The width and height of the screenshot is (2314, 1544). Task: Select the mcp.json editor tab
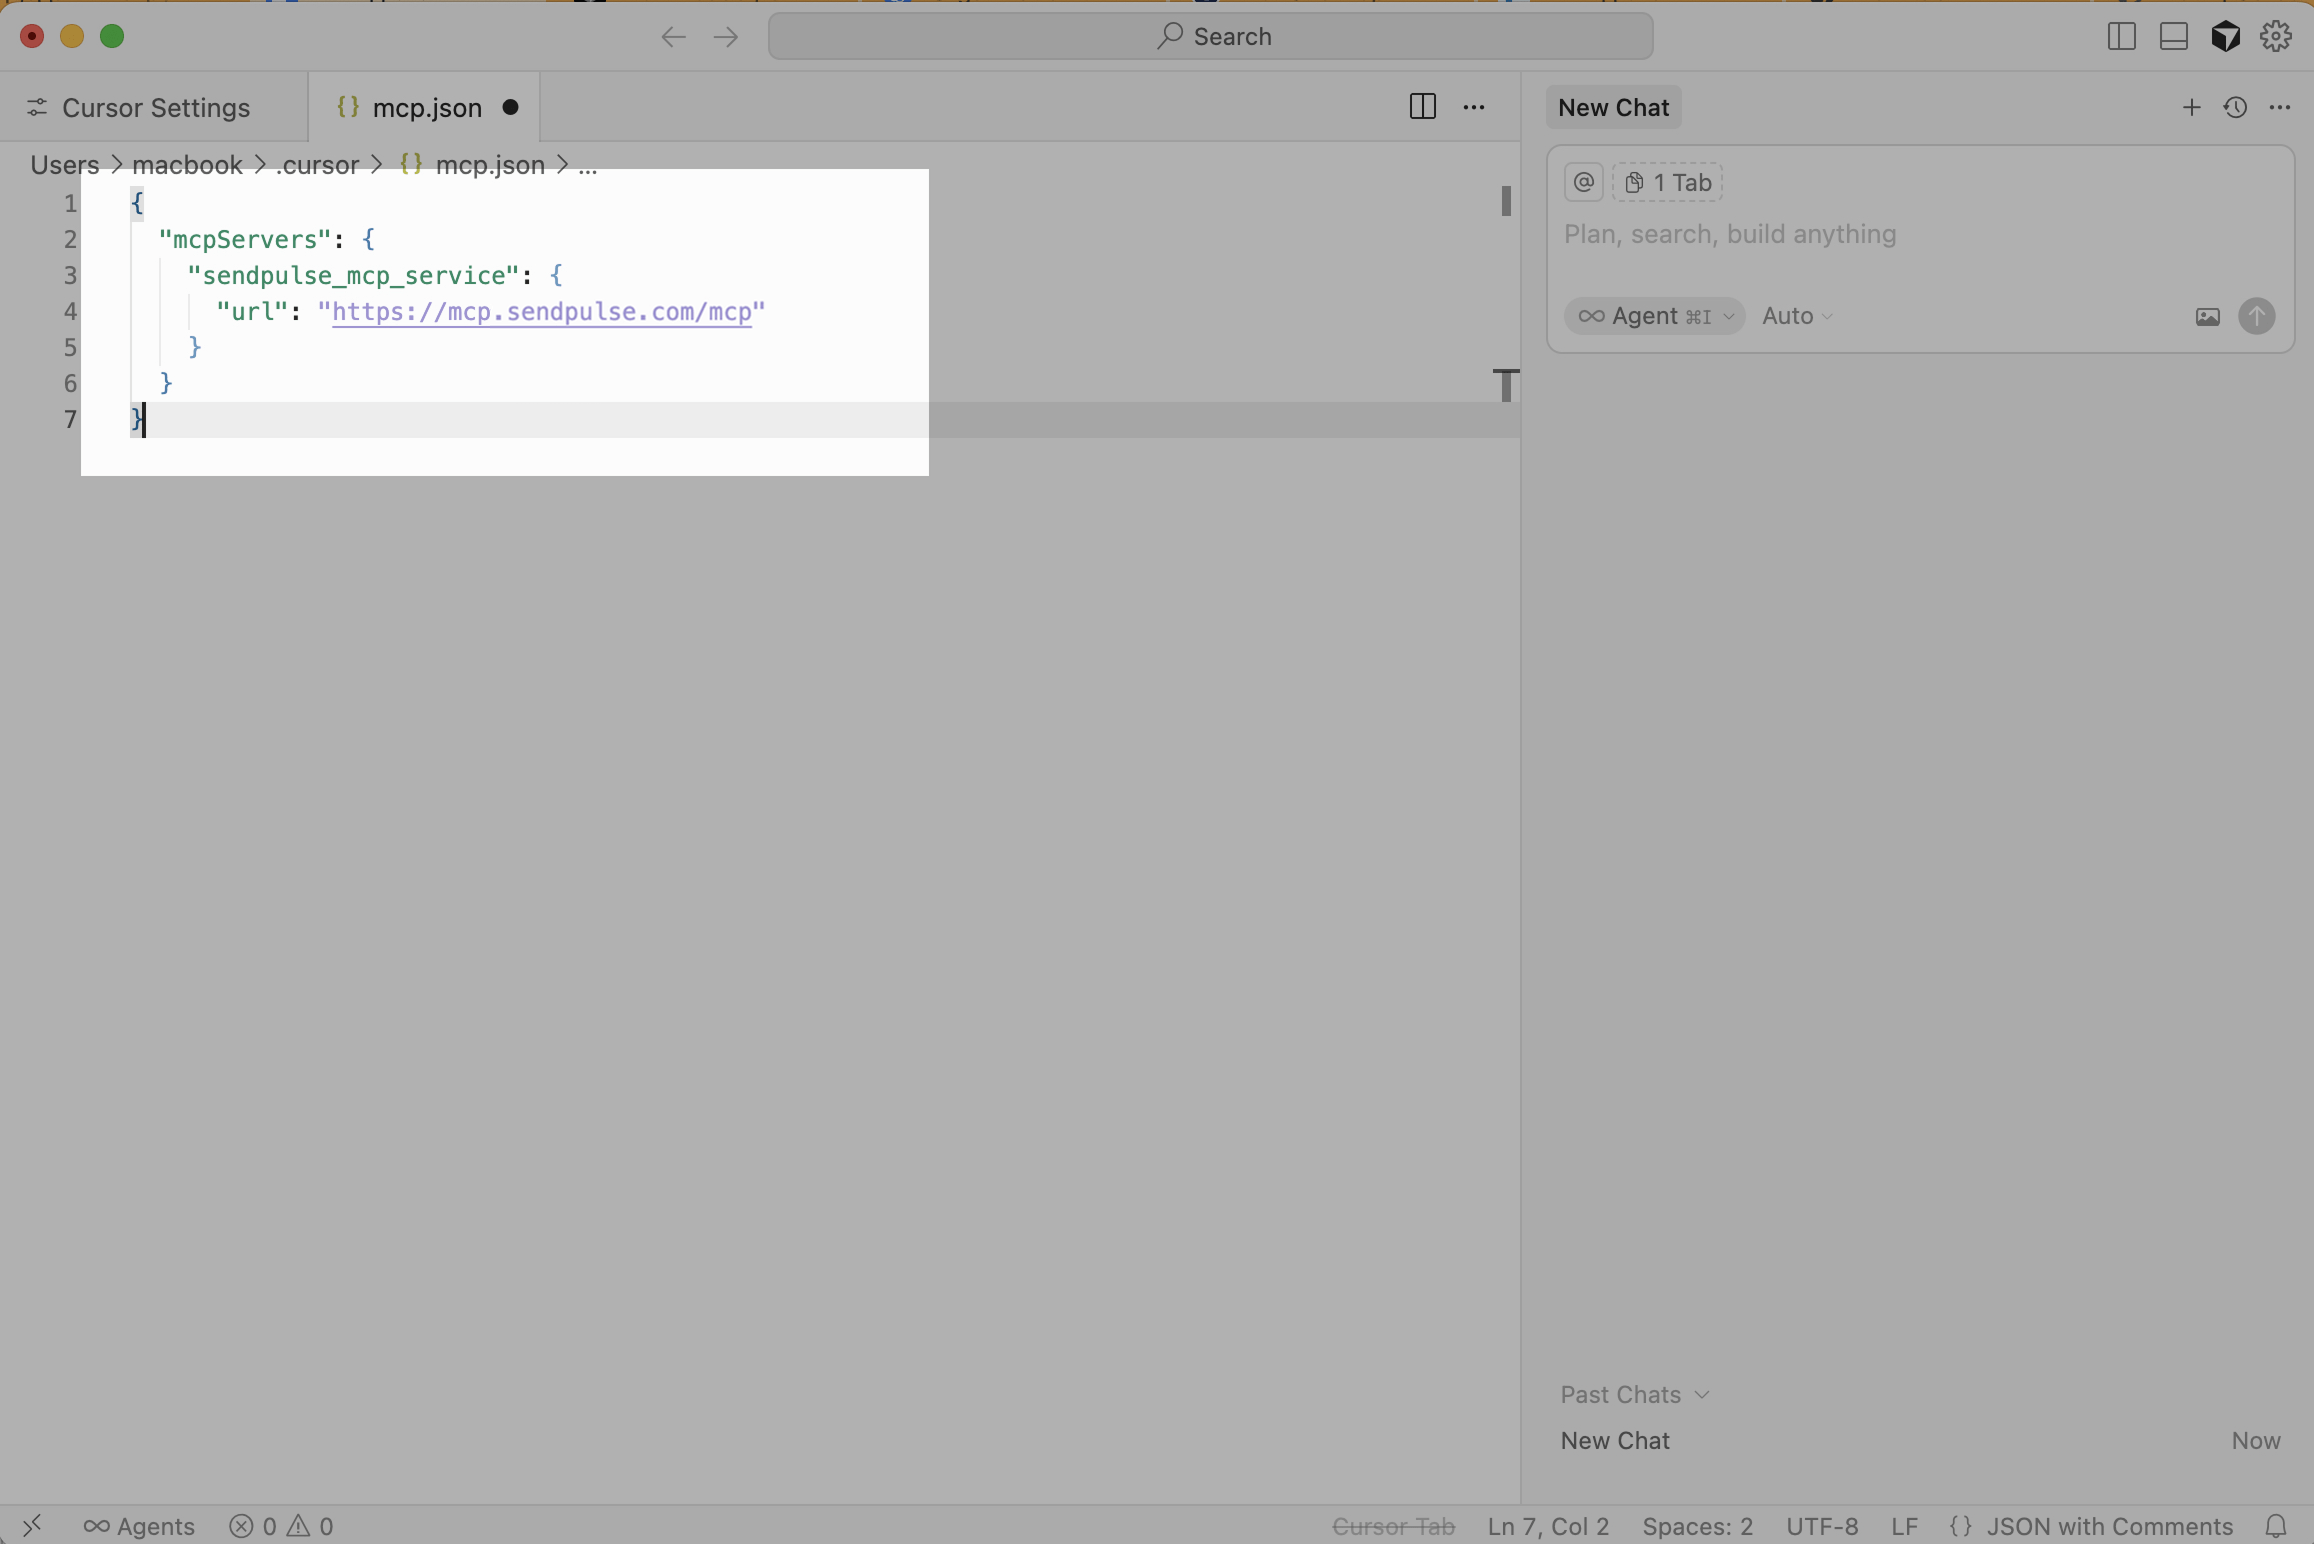[425, 107]
